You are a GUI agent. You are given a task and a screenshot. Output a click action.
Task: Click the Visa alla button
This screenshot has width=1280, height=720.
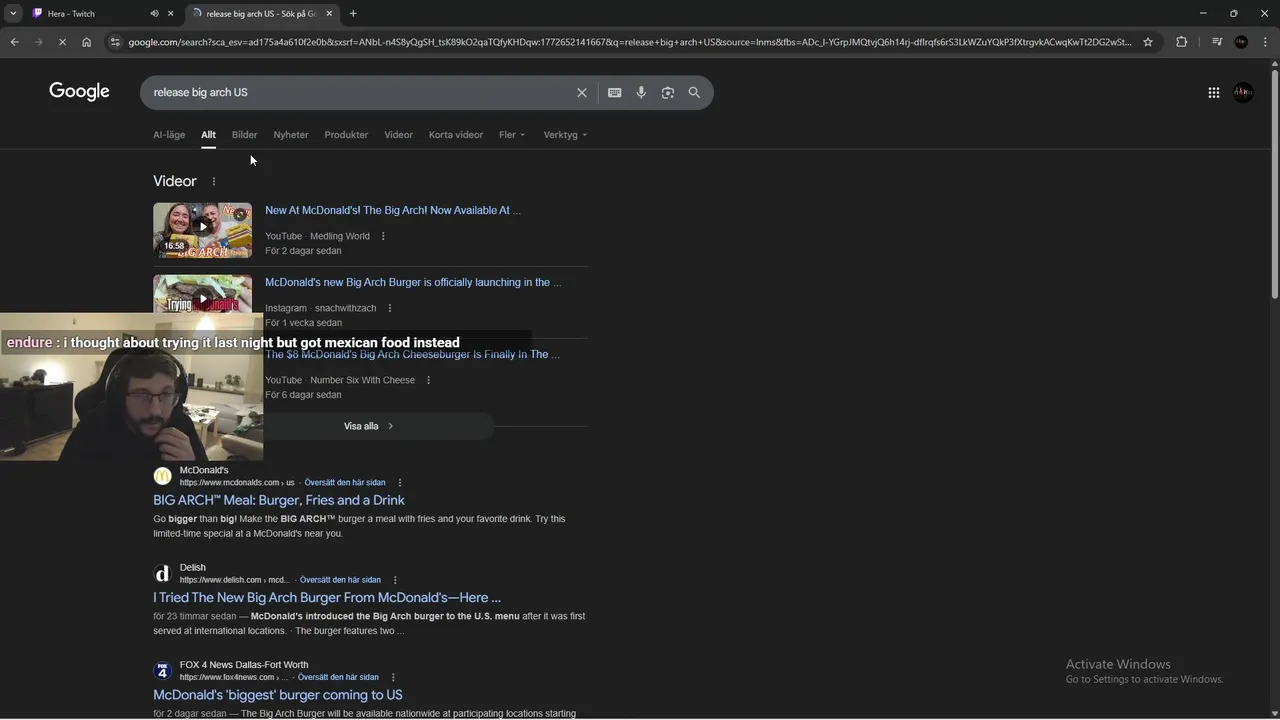pyautogui.click(x=370, y=426)
